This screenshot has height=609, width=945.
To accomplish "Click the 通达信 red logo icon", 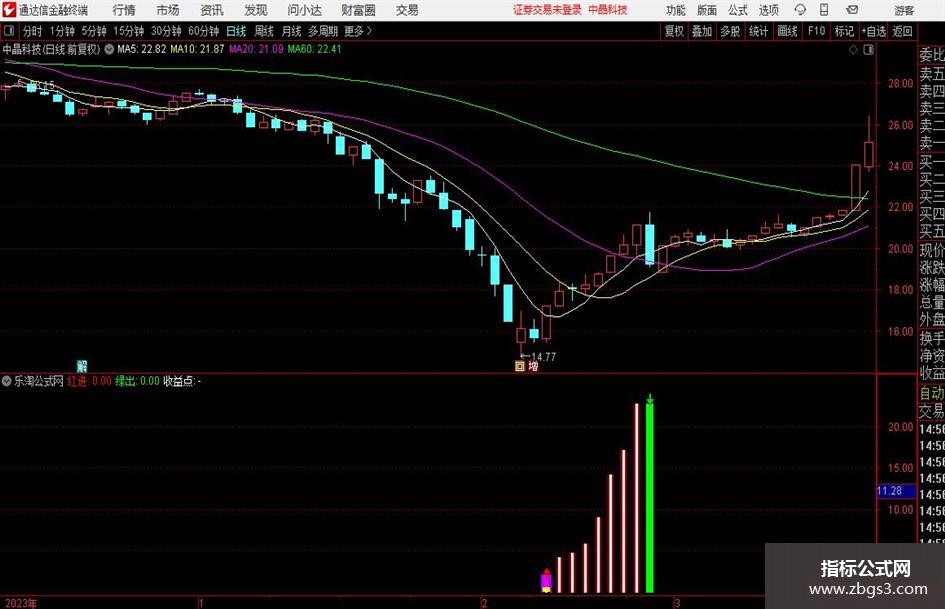I will pyautogui.click(x=9, y=10).
